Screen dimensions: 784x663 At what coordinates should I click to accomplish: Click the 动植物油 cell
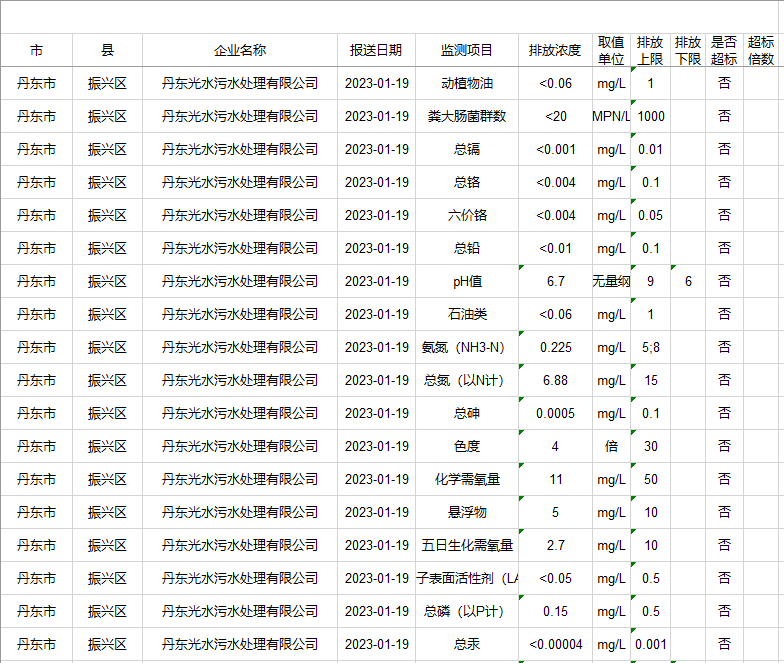click(x=467, y=83)
